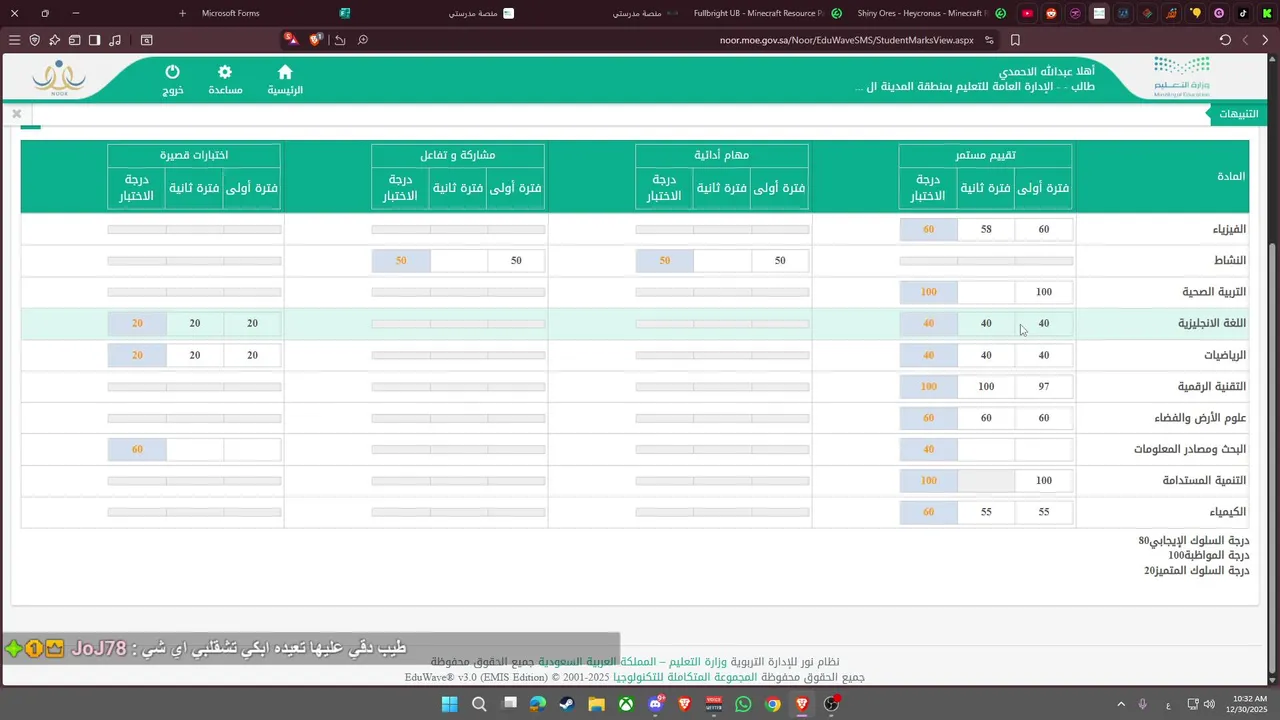Screen dimensions: 1280x720
Task: Select the الرياضيات subject row label
Action: tap(1225, 355)
